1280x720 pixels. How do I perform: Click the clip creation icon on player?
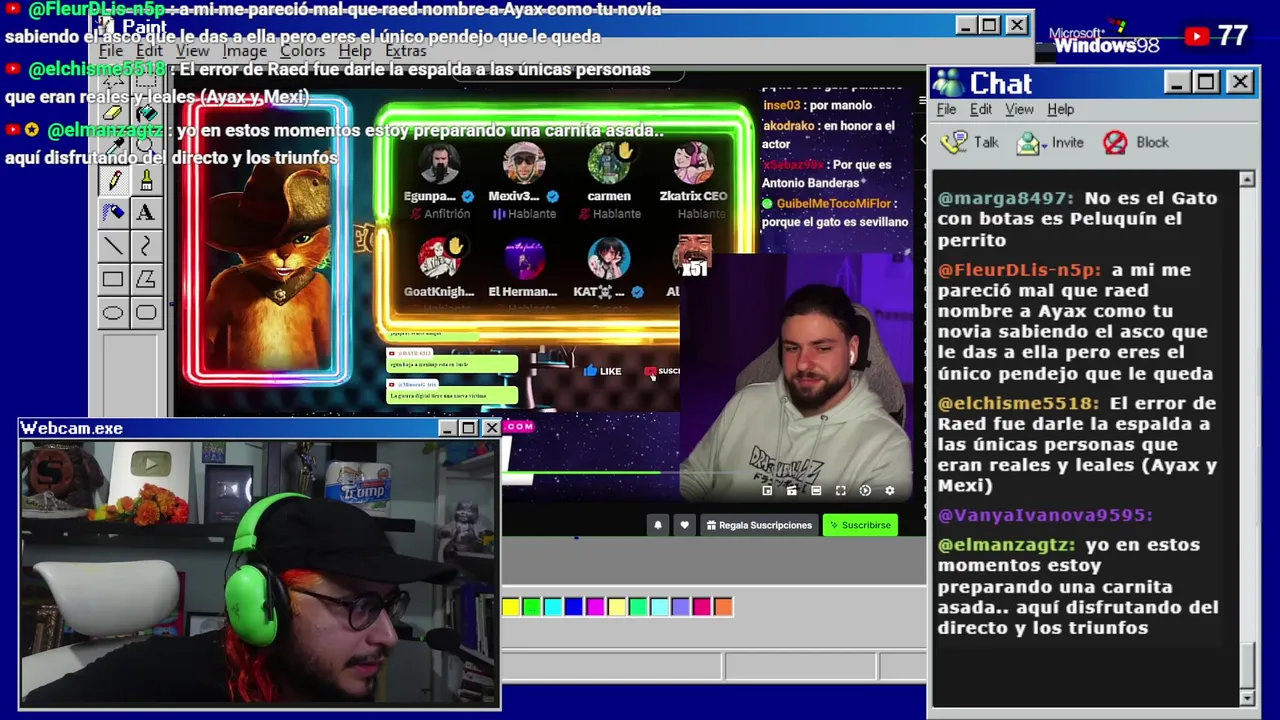pos(791,491)
